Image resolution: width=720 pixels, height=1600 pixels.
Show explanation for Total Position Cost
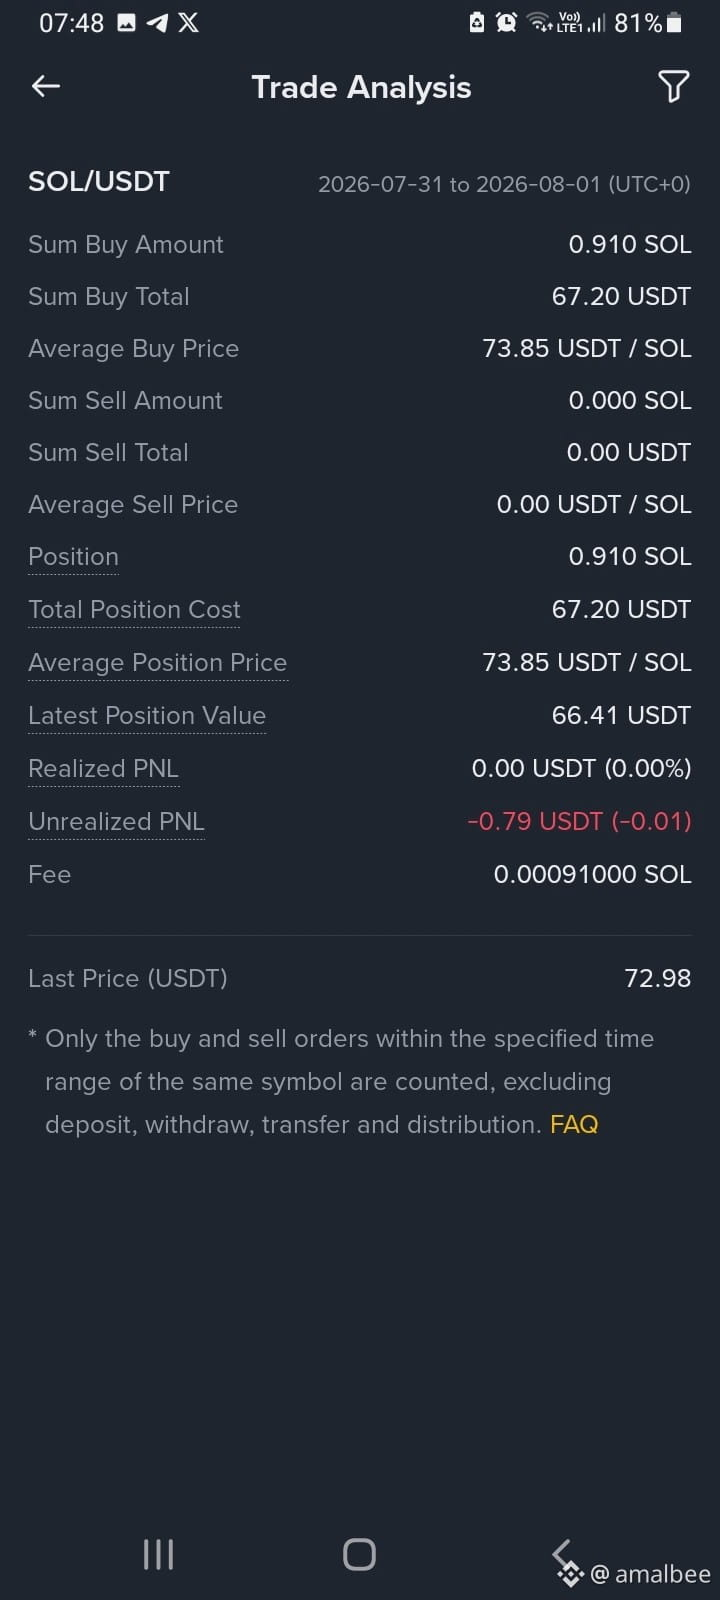click(134, 610)
